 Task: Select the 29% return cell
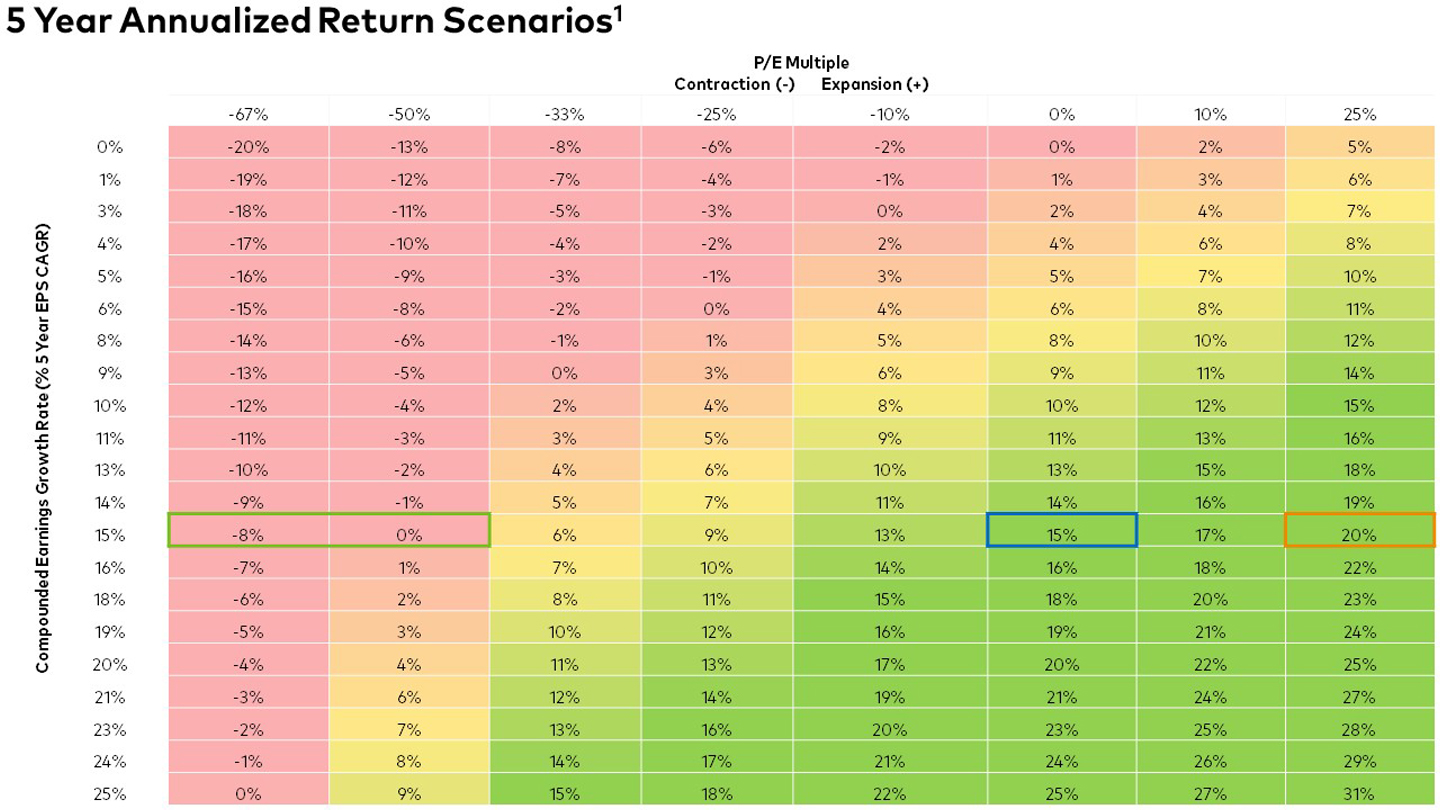1360,762
